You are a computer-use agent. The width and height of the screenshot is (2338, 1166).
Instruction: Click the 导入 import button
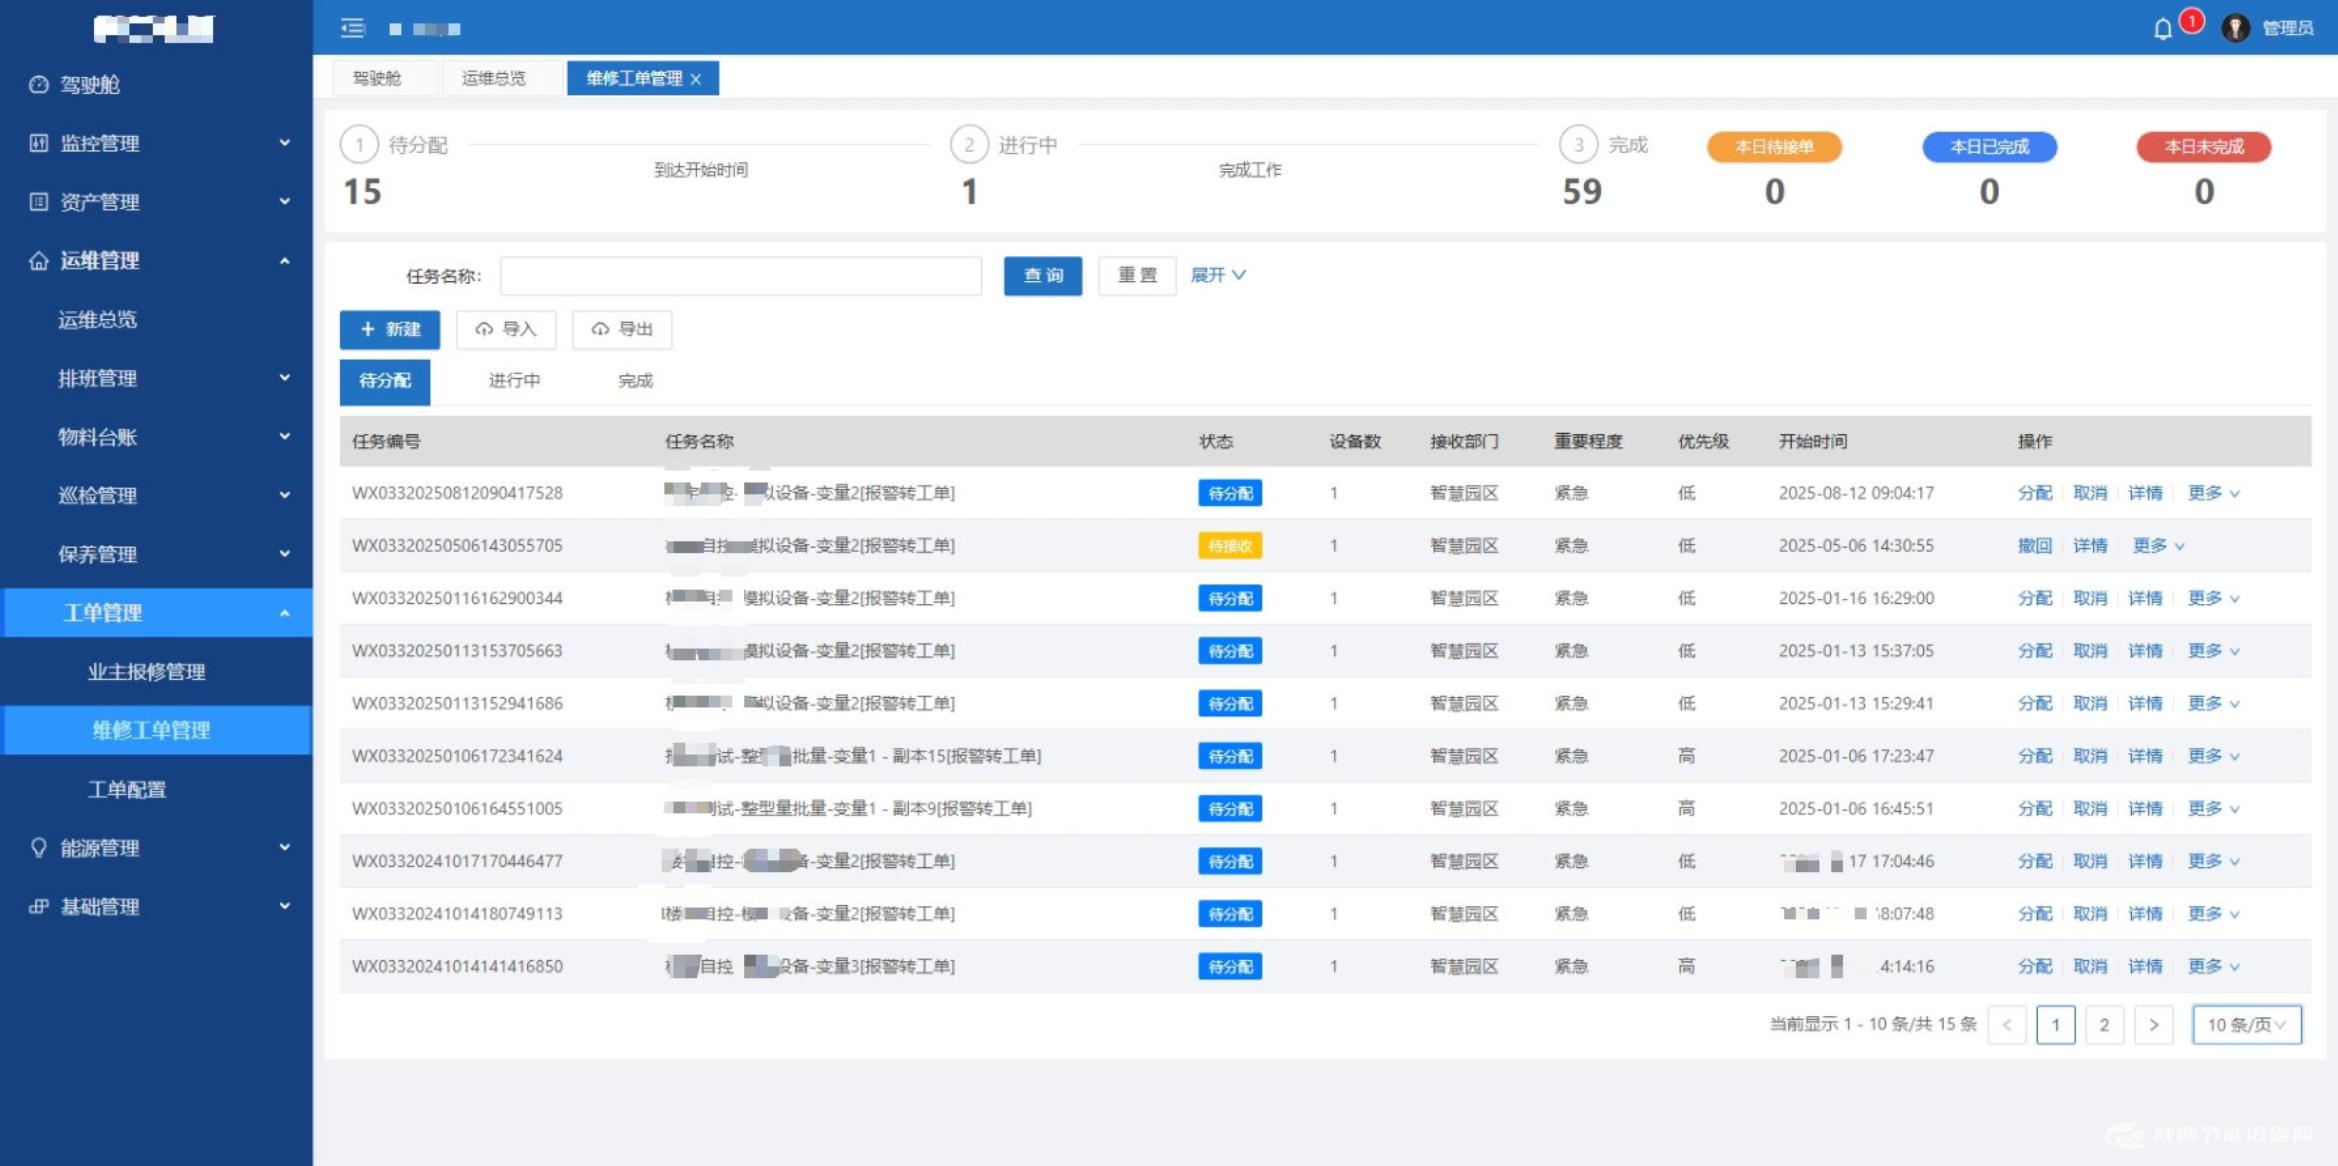coord(506,329)
